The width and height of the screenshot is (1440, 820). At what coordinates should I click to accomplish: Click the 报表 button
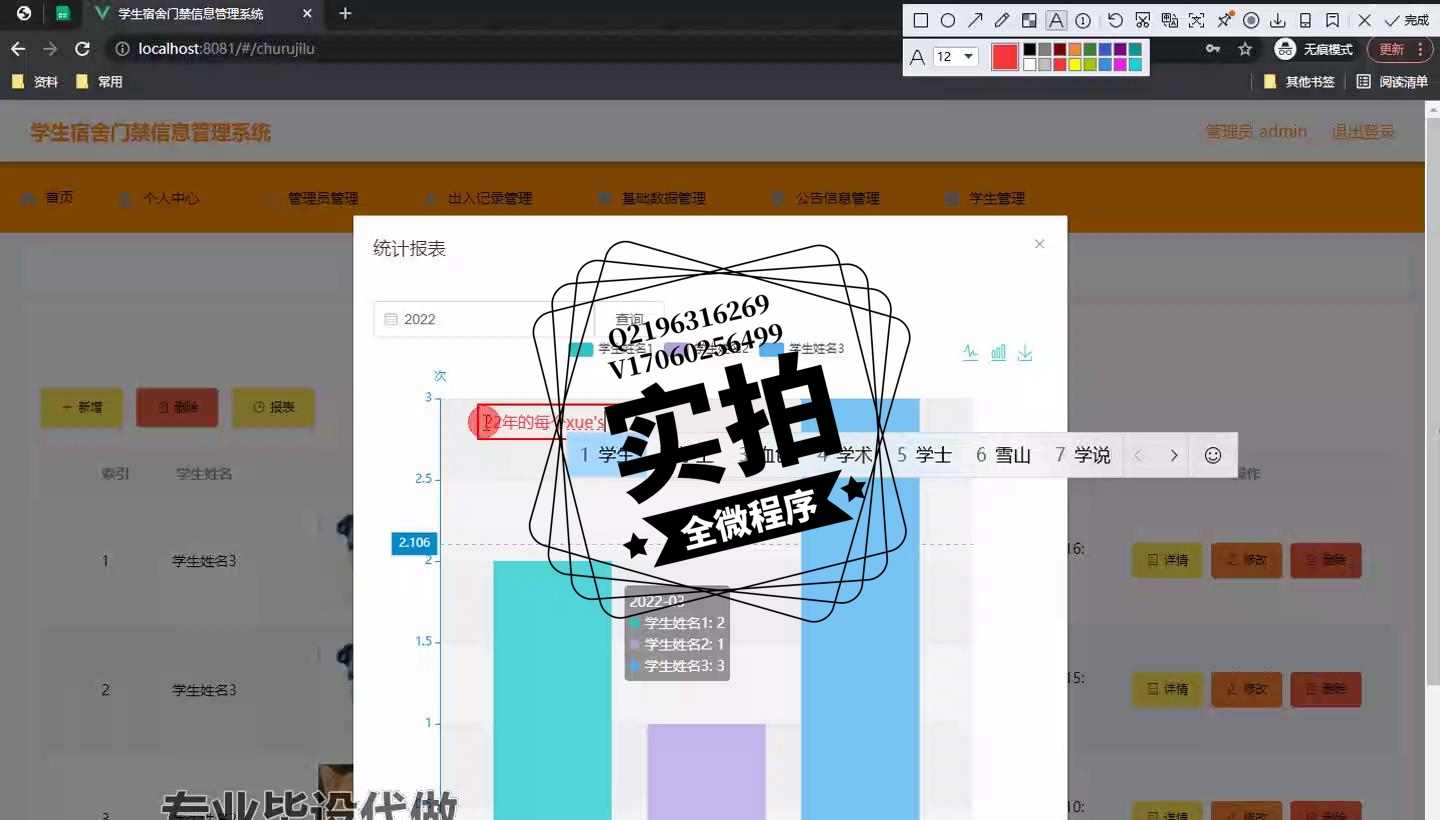coord(273,407)
